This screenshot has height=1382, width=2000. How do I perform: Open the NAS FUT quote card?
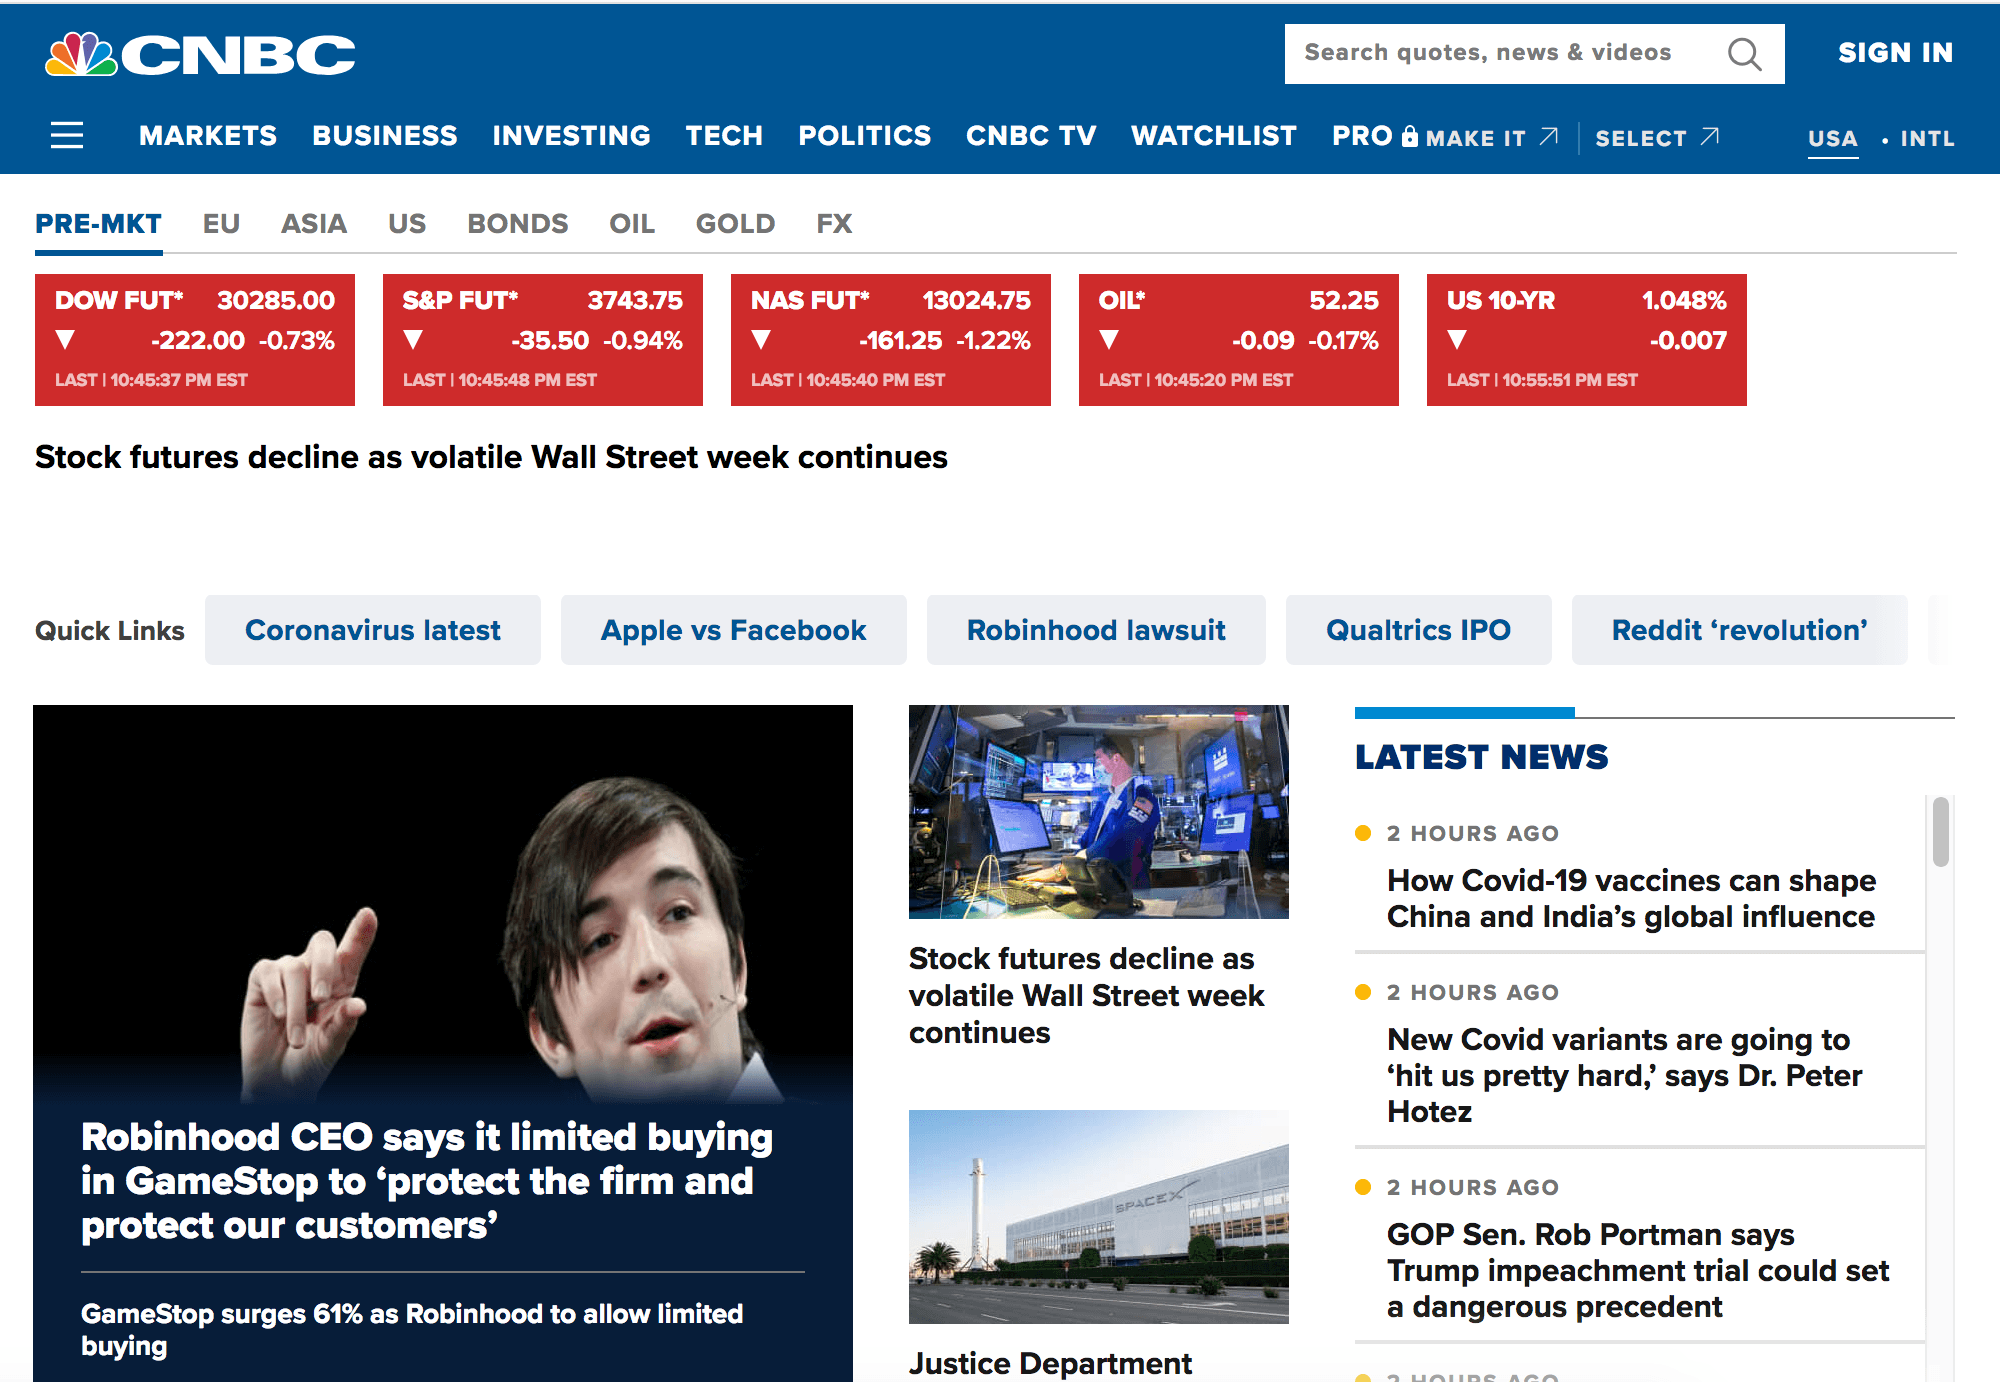pos(891,340)
